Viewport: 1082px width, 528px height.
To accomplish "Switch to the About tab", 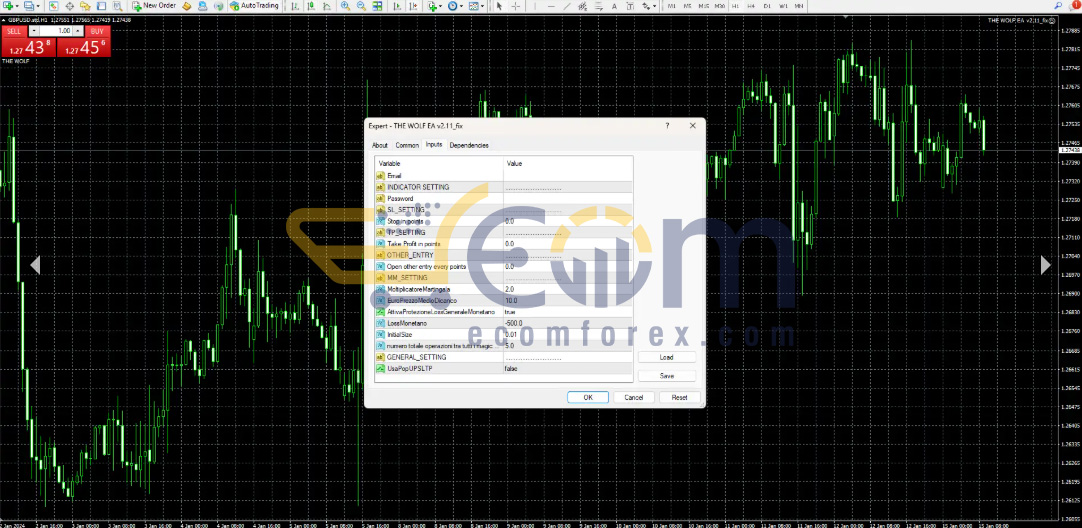I will pos(380,145).
